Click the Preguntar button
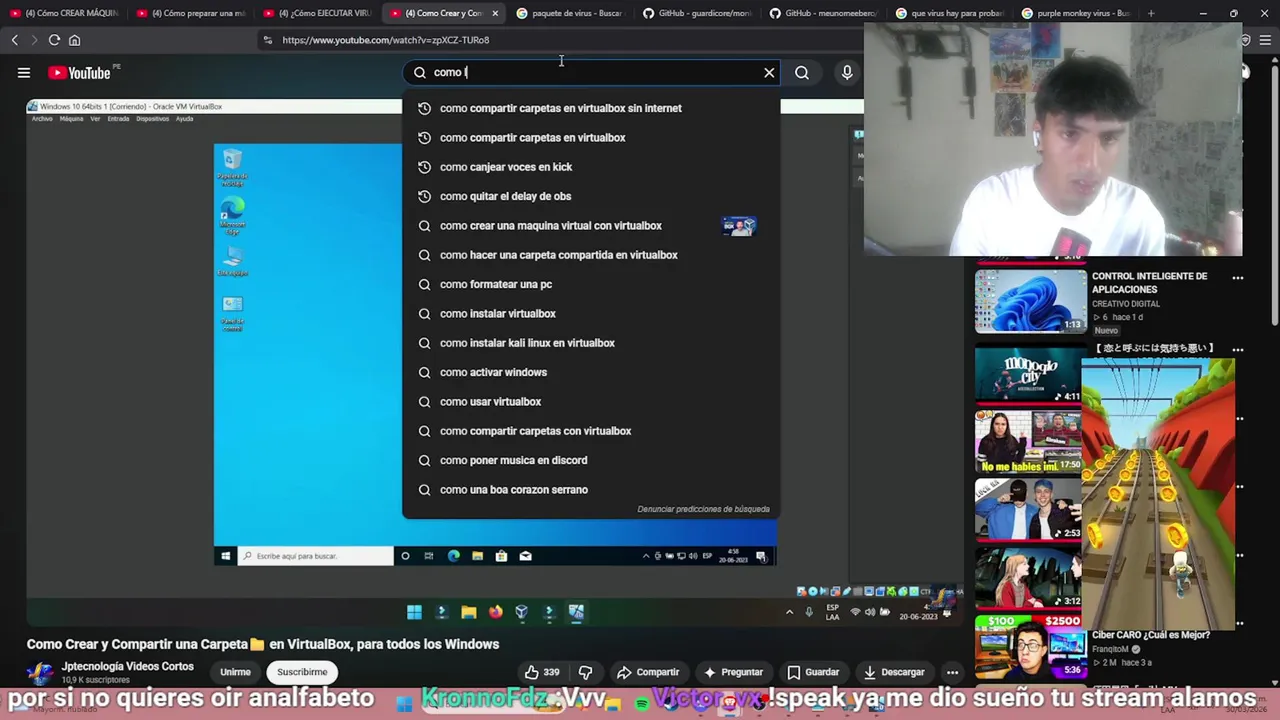Viewport: 1280px width, 720px height. tap(733, 672)
